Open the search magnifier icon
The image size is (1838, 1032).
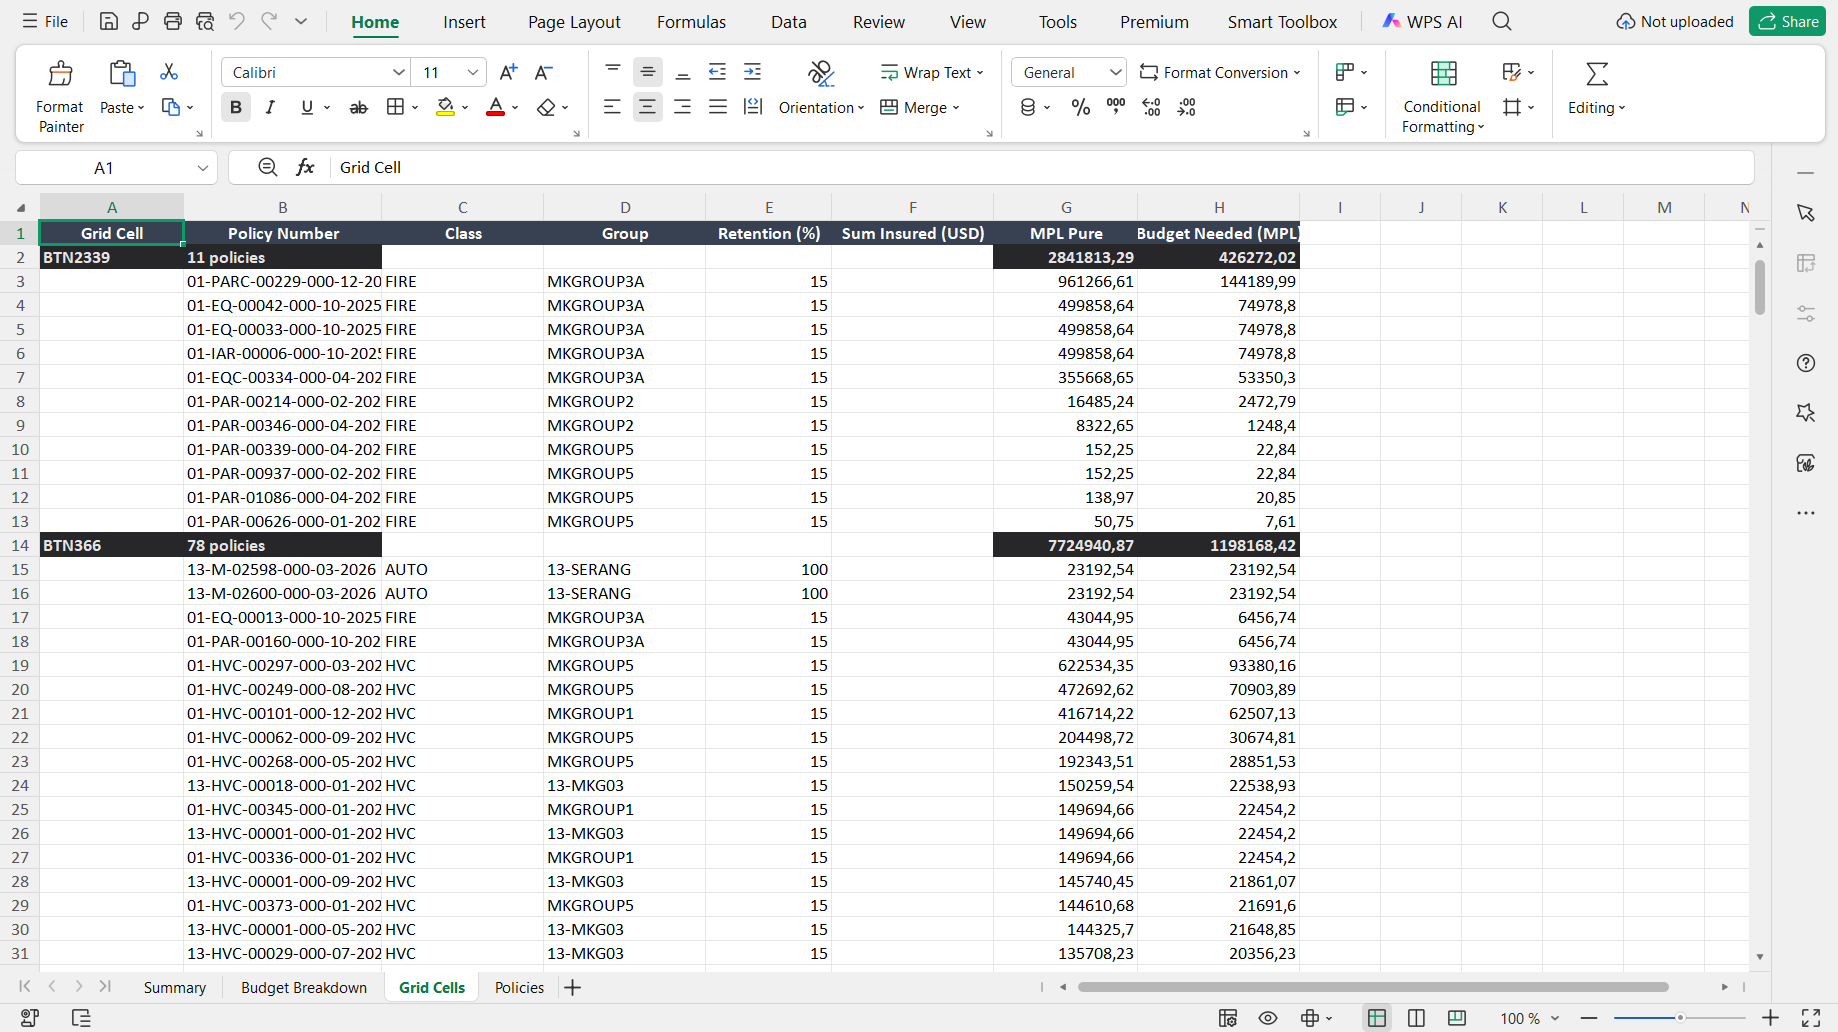coord(1502,21)
